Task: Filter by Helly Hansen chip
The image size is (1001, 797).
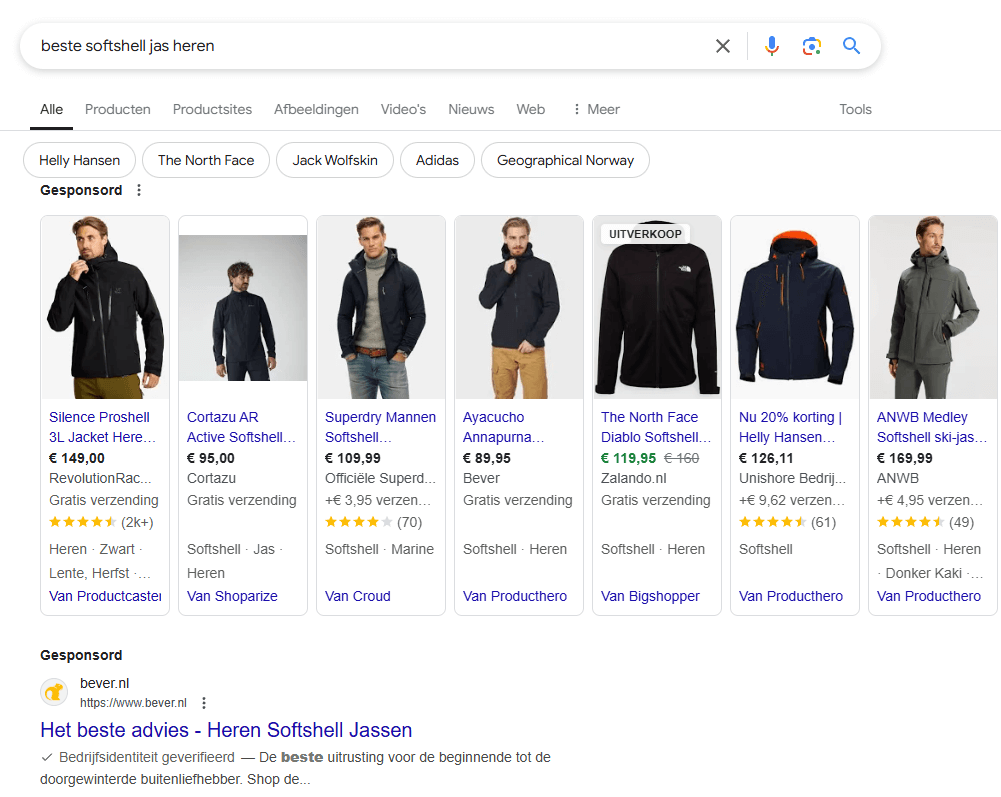Action: [x=79, y=160]
